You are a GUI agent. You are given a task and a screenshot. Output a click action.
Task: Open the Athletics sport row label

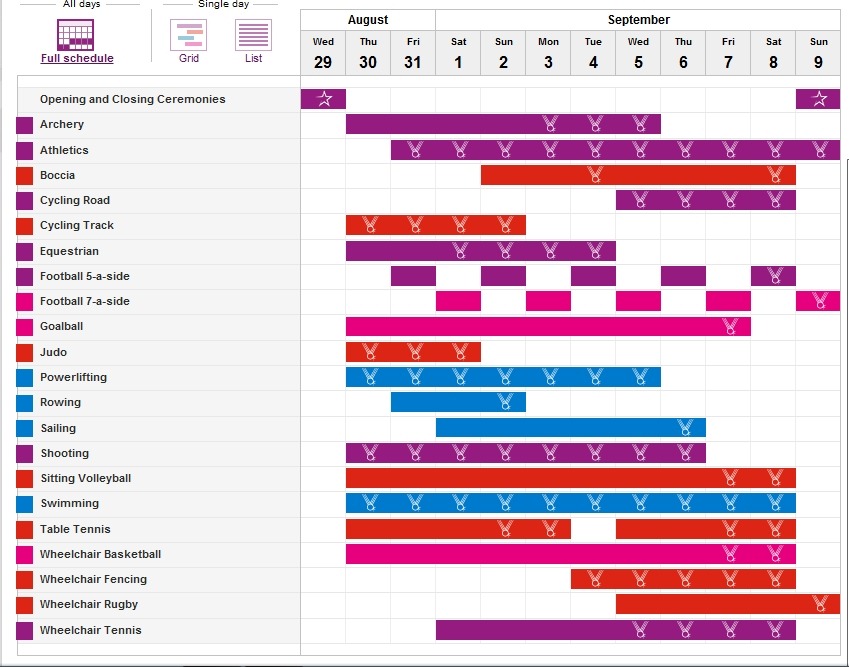[64, 150]
